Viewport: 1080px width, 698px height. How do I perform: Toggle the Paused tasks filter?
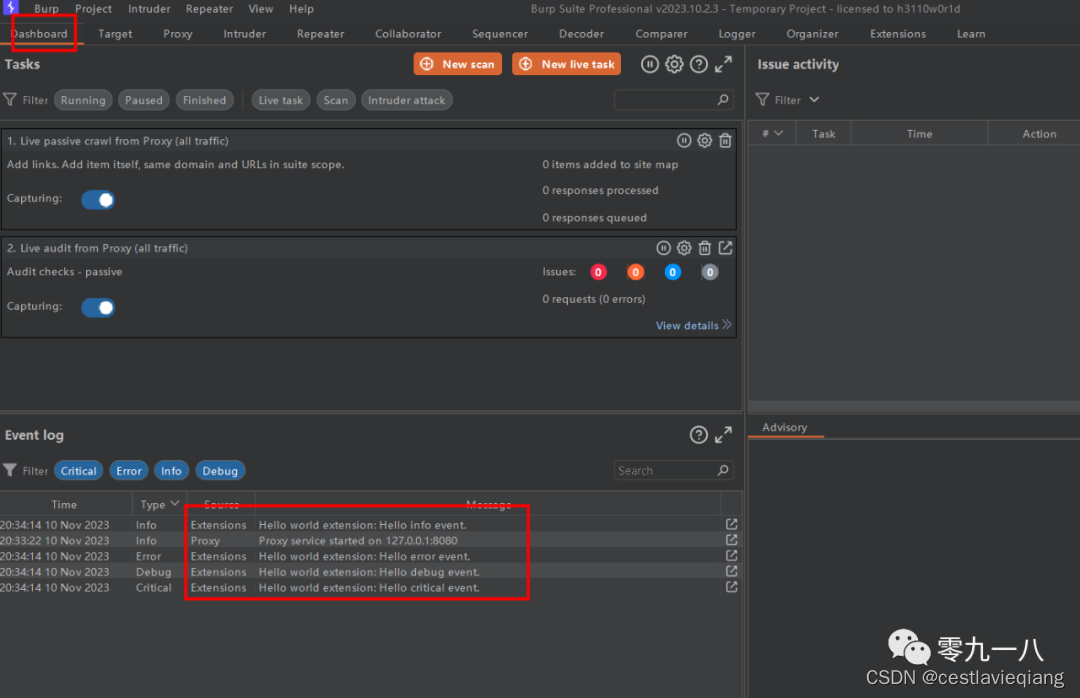coord(143,100)
